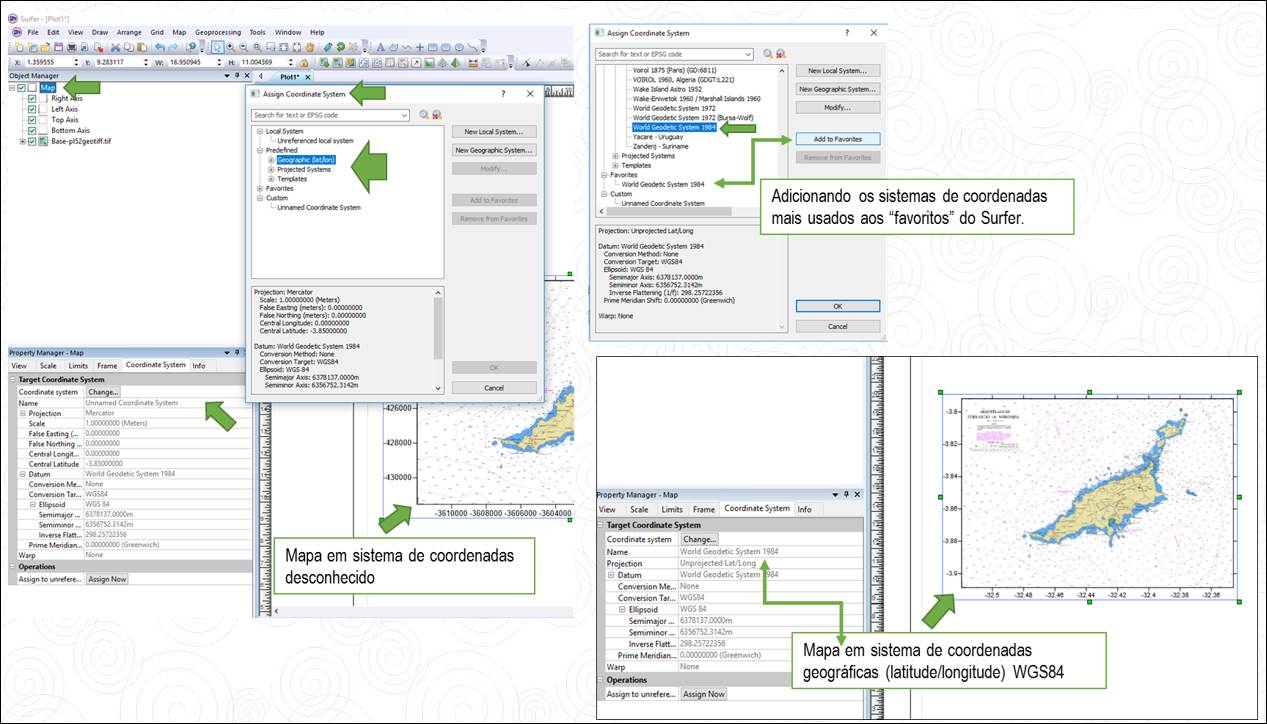Collapse the Mercator Projection property group
The image size is (1267, 724).
point(22,413)
